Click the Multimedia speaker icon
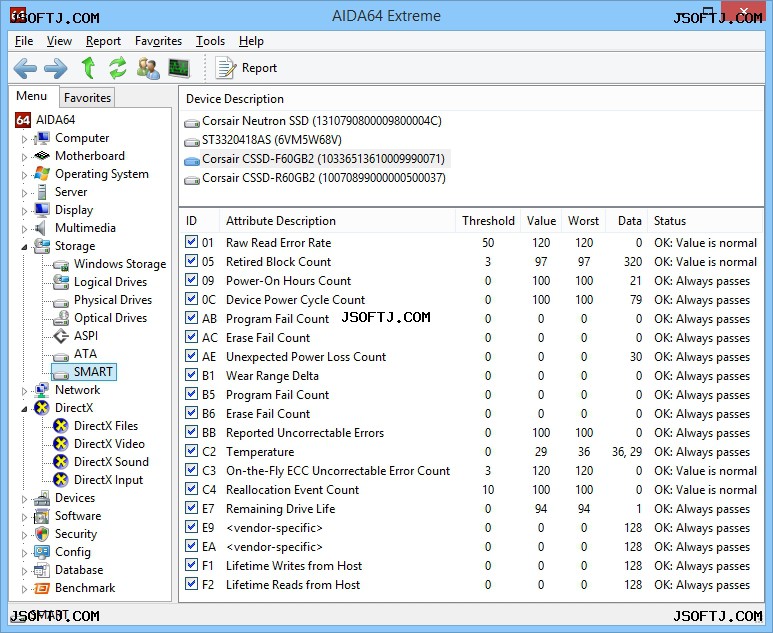The image size is (773, 633). point(40,228)
